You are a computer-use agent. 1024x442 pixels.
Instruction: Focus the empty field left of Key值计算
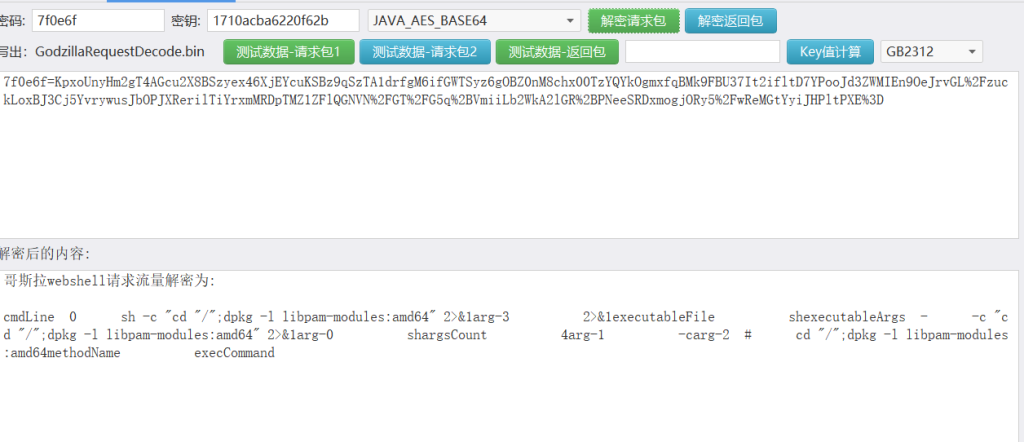pos(702,52)
